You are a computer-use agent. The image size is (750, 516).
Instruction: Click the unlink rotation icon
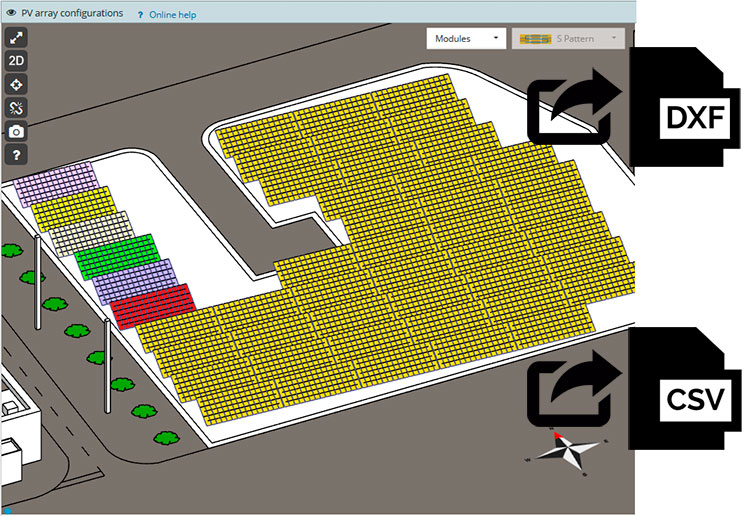pos(16,108)
